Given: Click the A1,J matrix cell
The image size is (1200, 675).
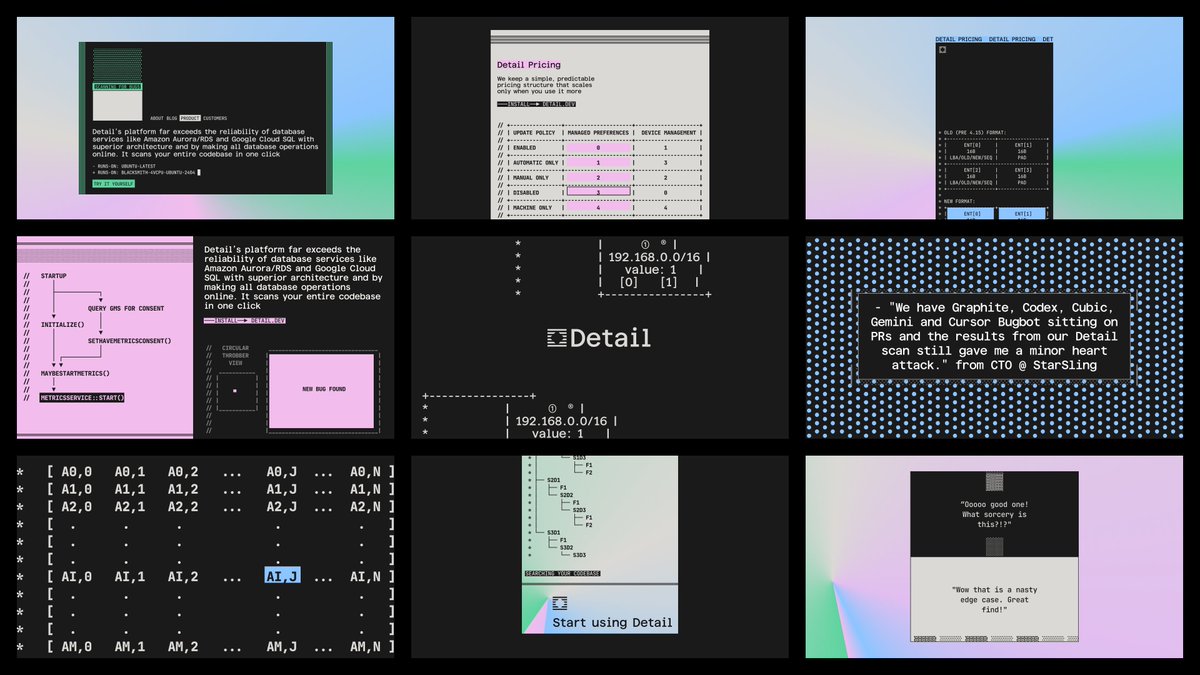Looking at the screenshot, I should tap(283, 488).
